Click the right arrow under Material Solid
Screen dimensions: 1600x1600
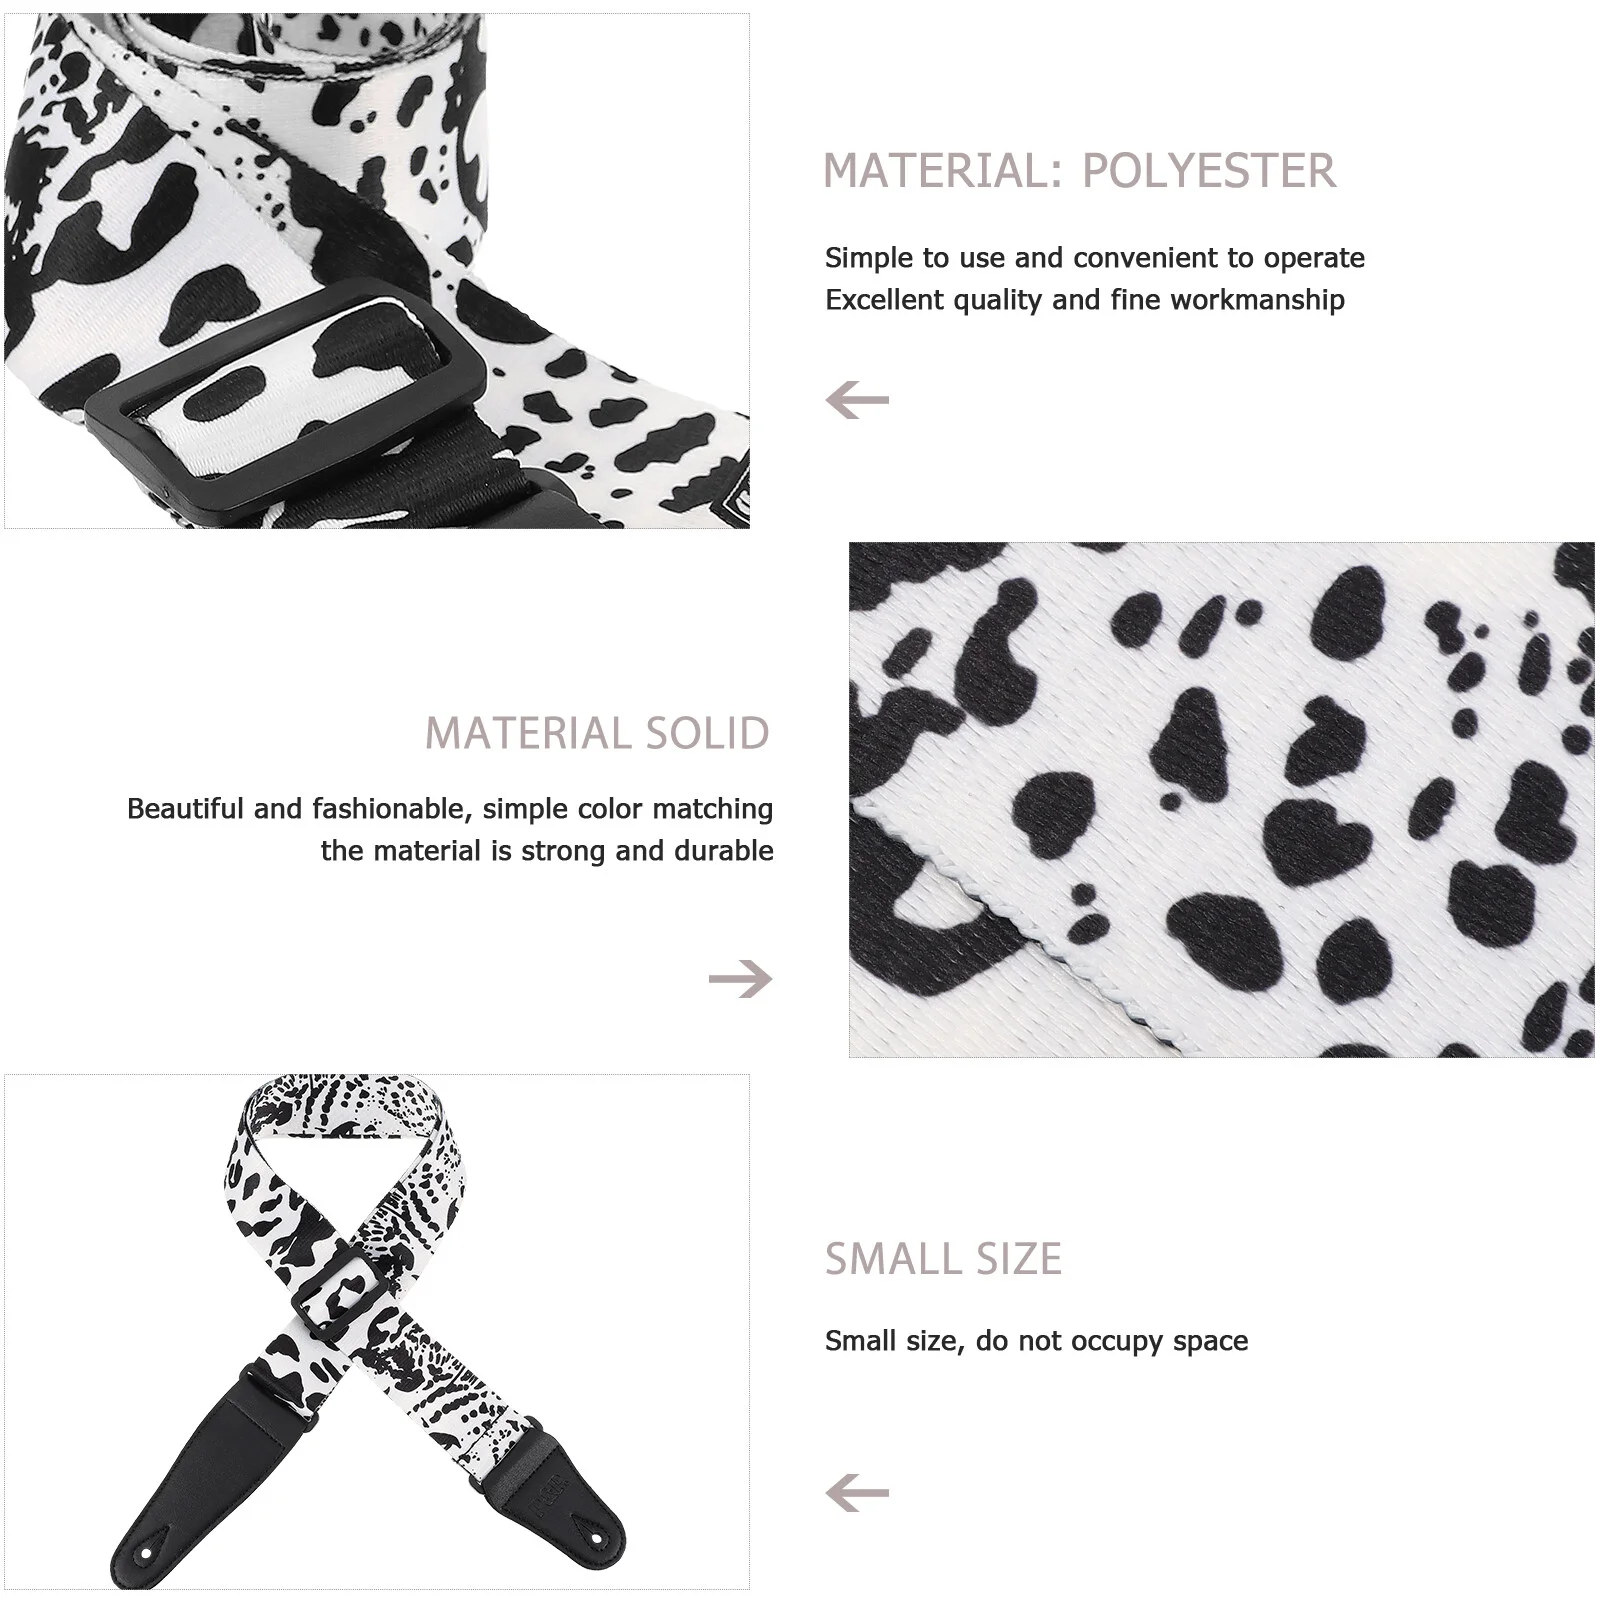pos(741,978)
